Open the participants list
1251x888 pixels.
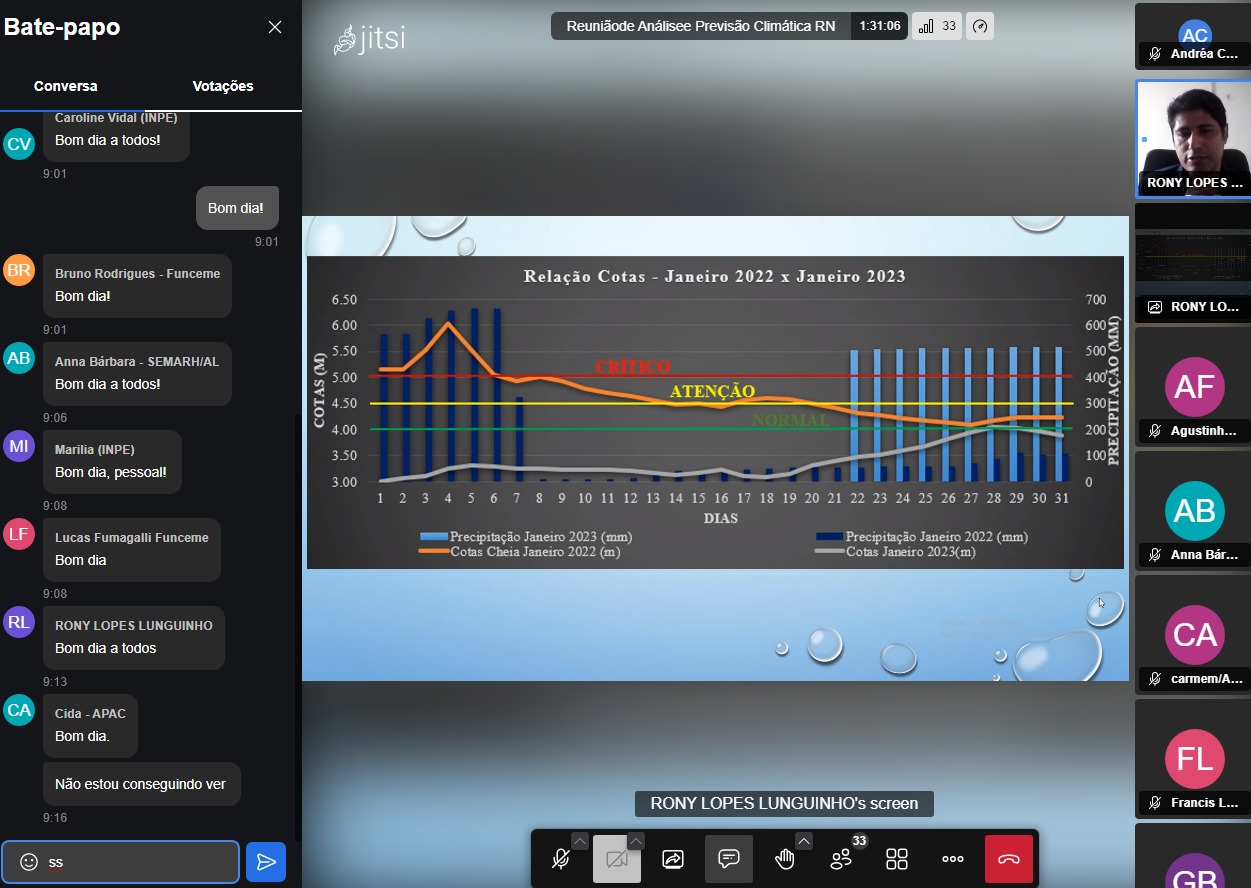841,859
